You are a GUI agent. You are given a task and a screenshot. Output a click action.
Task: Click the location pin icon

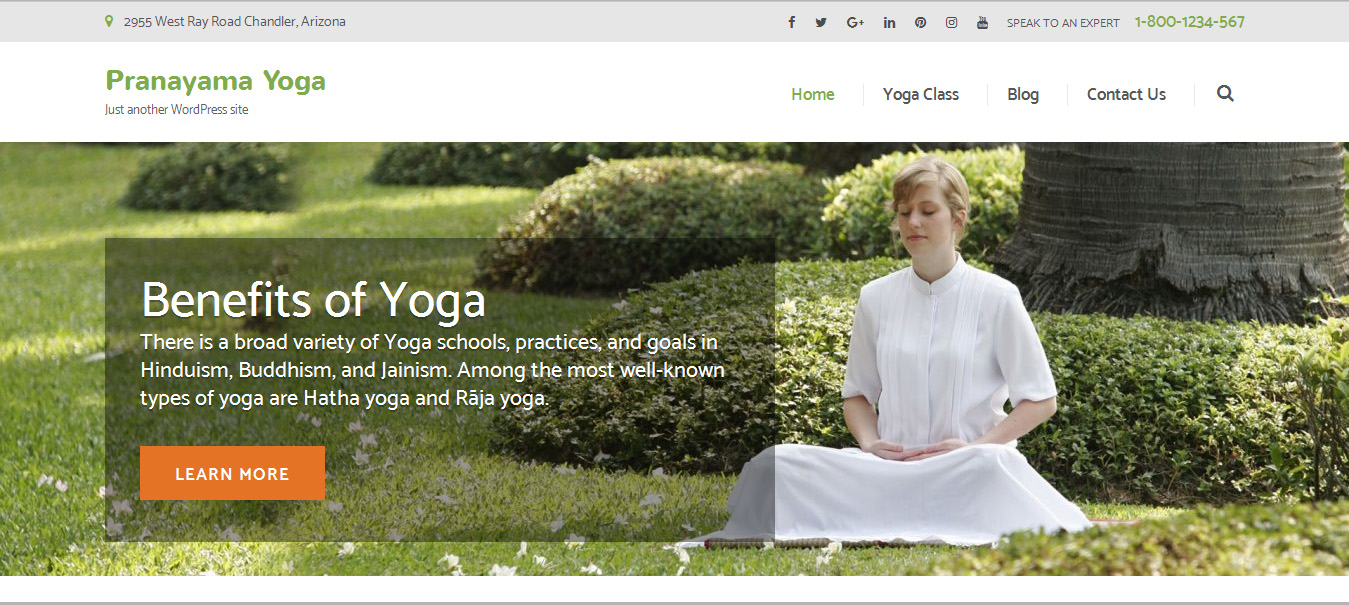tap(109, 21)
